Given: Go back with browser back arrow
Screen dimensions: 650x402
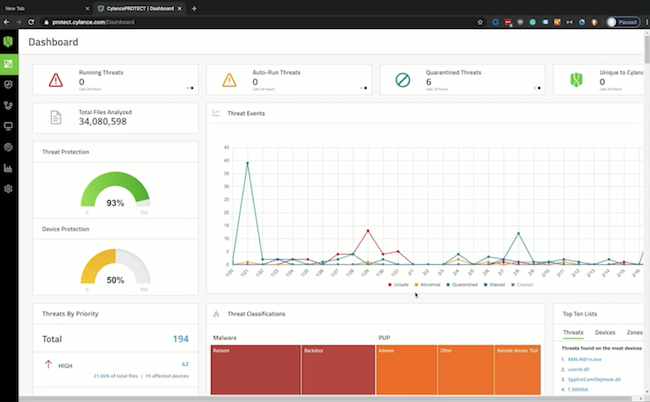Looking at the screenshot, I should [6, 22].
